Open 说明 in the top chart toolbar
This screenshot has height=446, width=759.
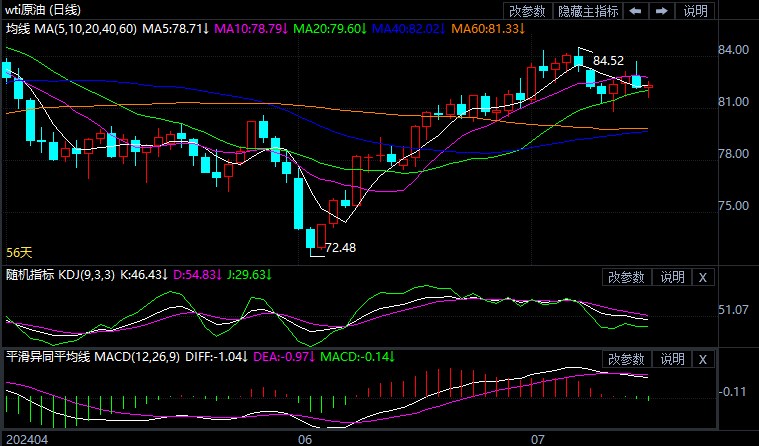696,11
